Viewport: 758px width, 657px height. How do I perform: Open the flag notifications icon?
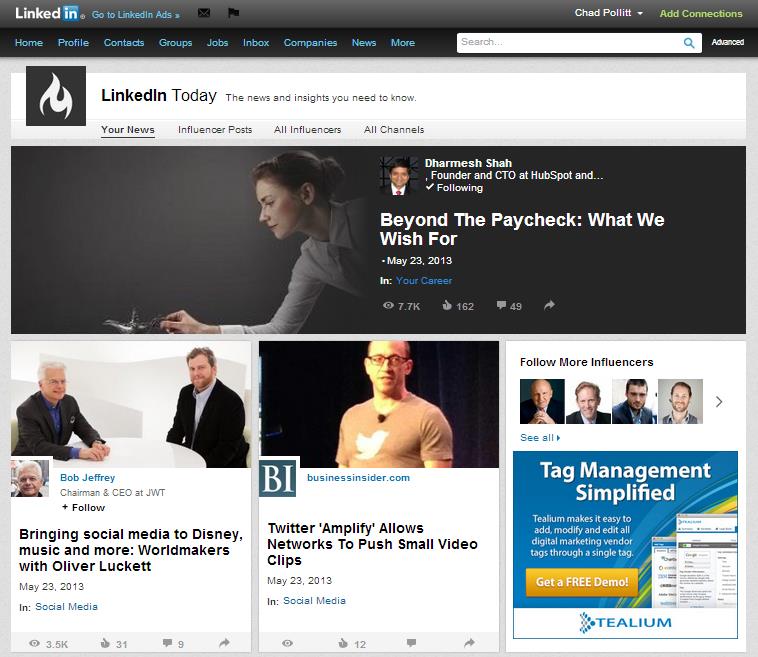pyautogui.click(x=233, y=13)
